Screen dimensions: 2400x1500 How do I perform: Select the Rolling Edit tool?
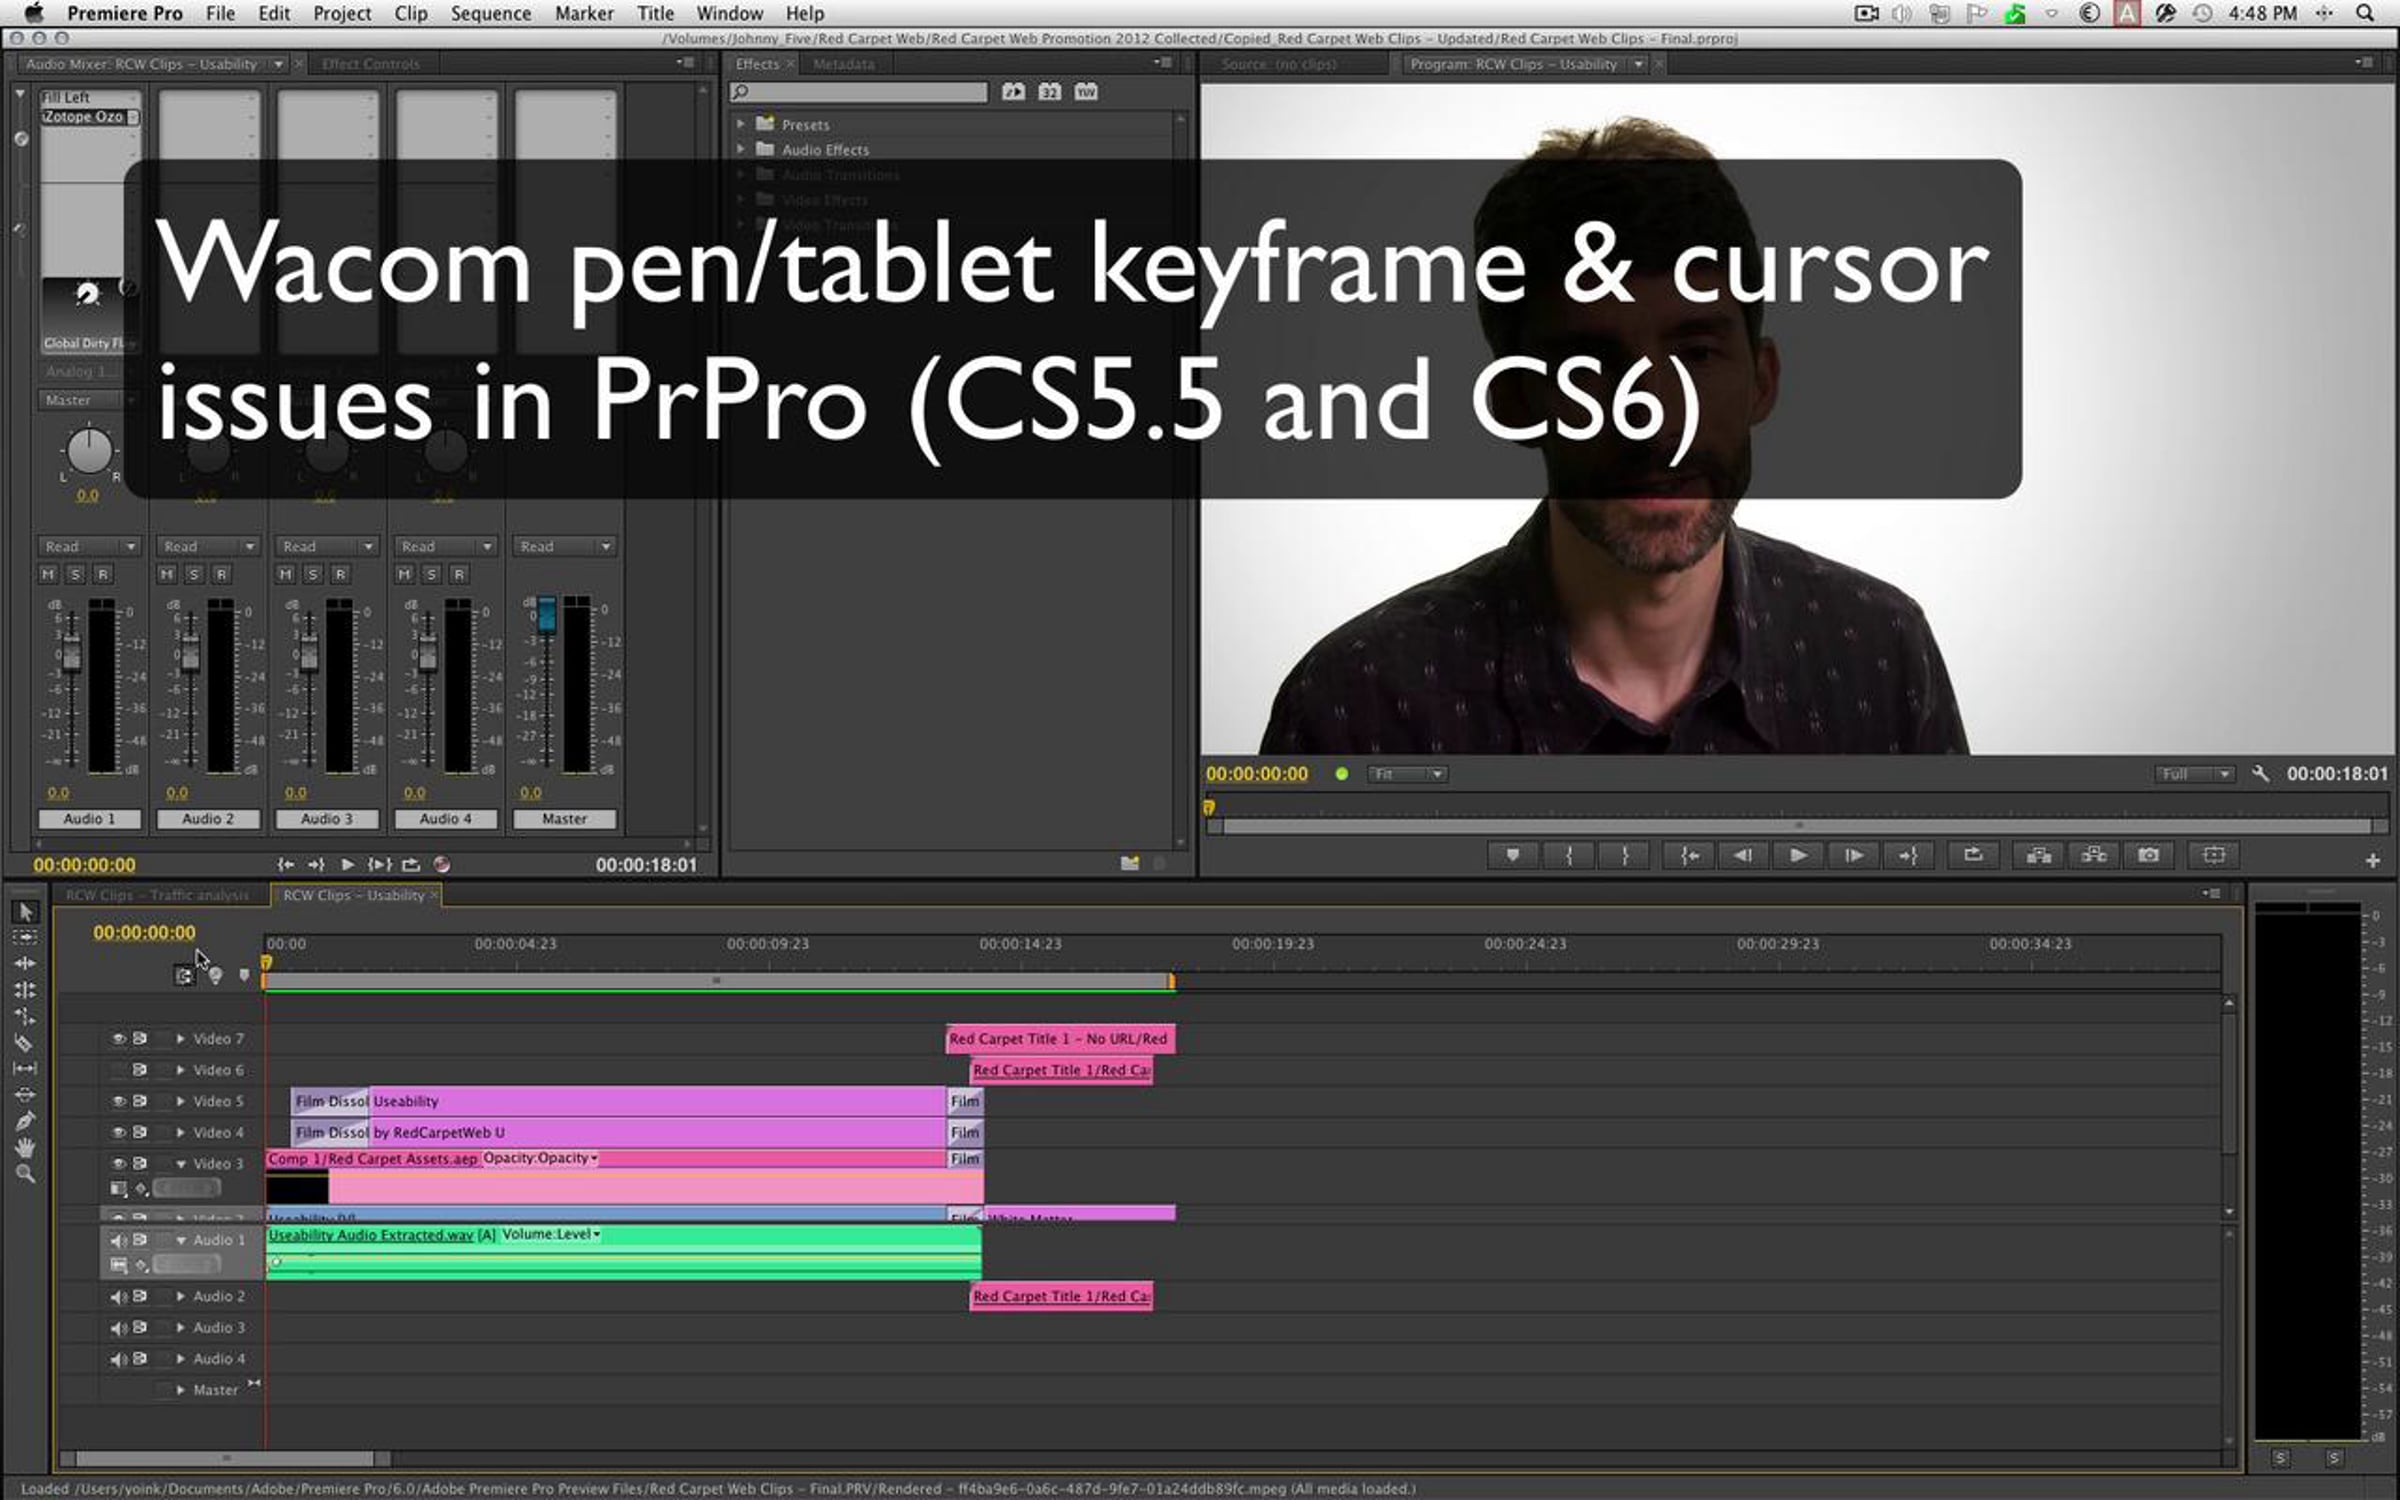pos(26,990)
